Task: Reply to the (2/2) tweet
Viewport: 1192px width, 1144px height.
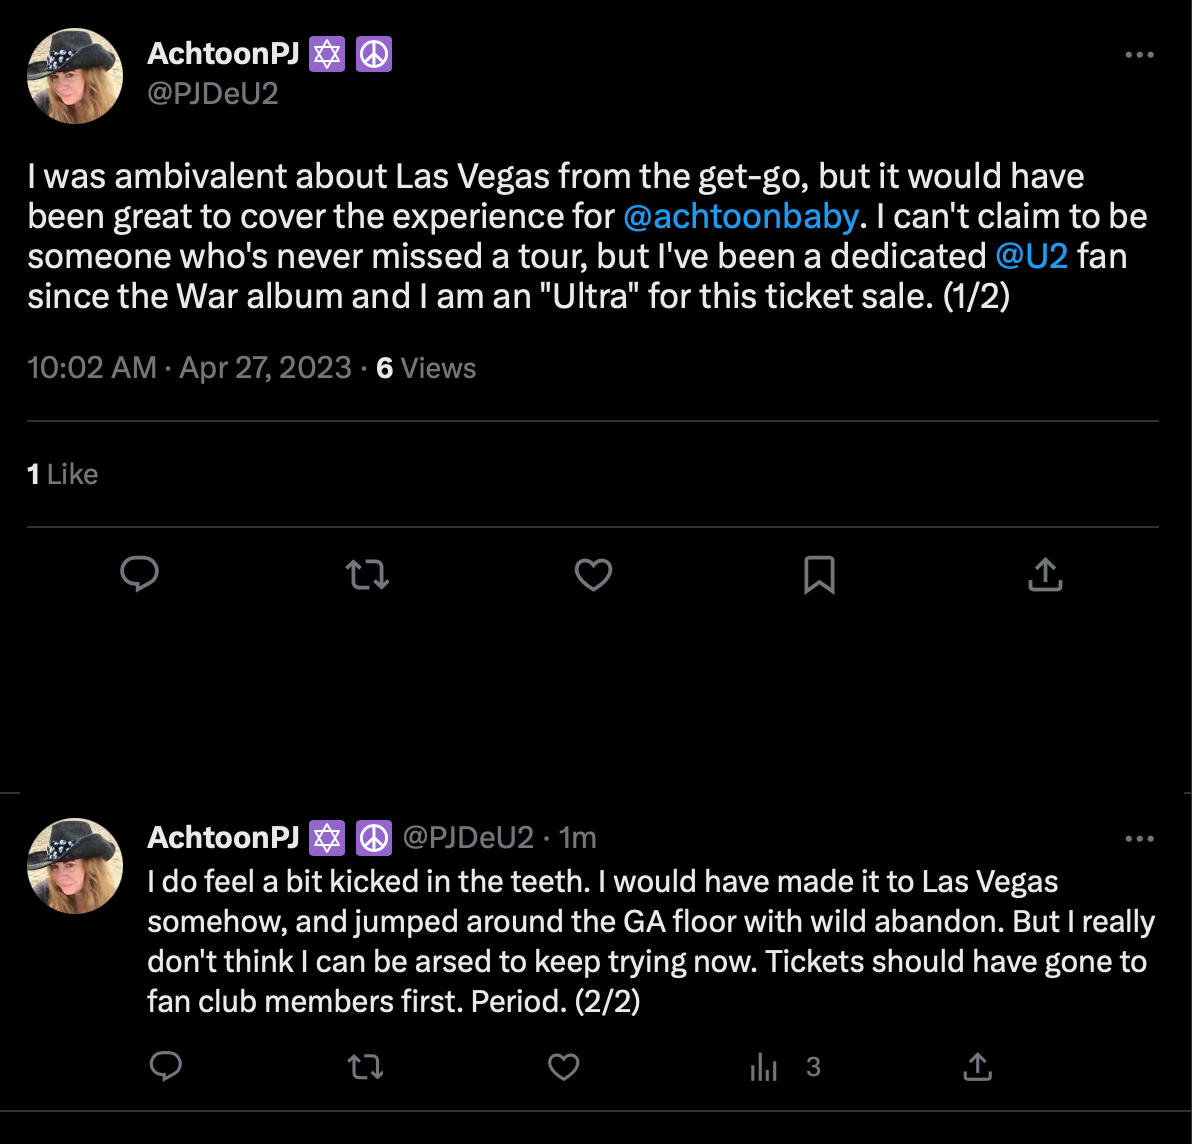Action: pos(165,1067)
